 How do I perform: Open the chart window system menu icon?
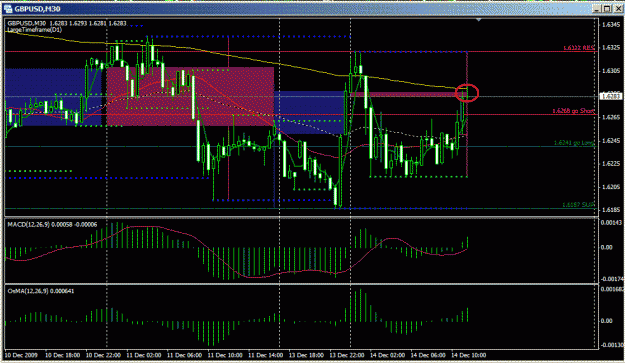8,8
